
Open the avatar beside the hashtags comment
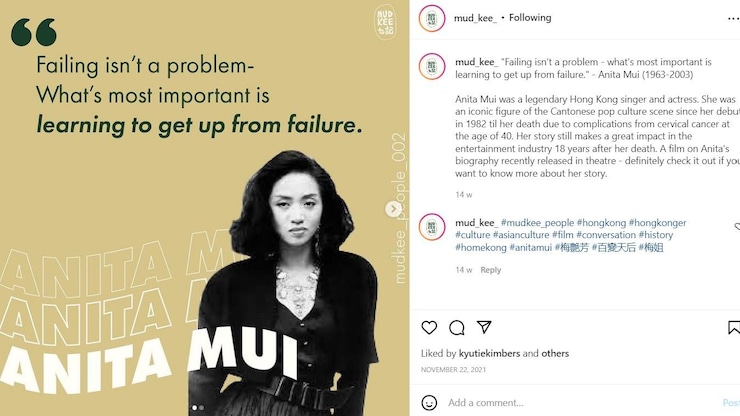click(432, 227)
